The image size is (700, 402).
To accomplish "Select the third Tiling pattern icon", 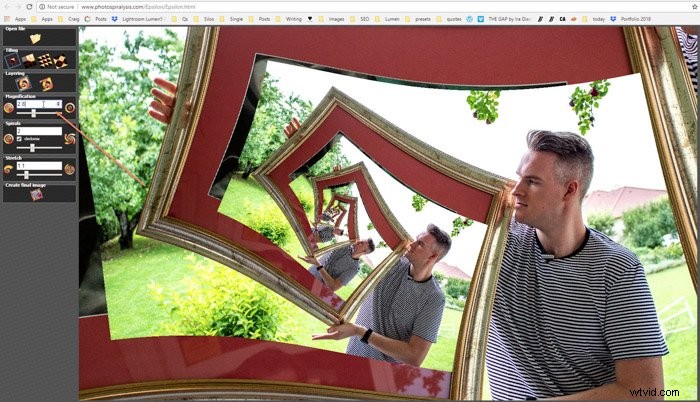I will click(45, 60).
